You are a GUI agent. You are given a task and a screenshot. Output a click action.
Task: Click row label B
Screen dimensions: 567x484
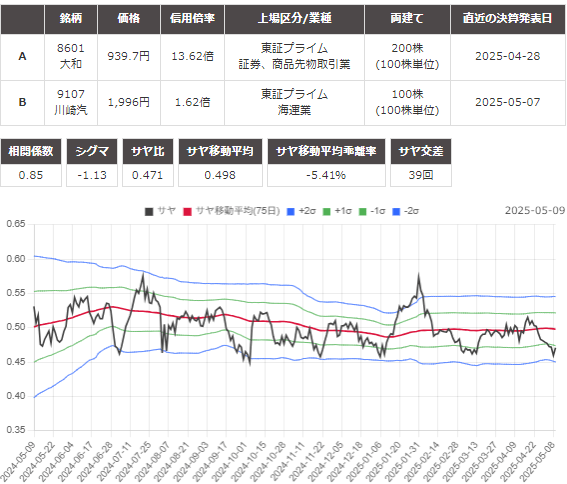coord(22,103)
